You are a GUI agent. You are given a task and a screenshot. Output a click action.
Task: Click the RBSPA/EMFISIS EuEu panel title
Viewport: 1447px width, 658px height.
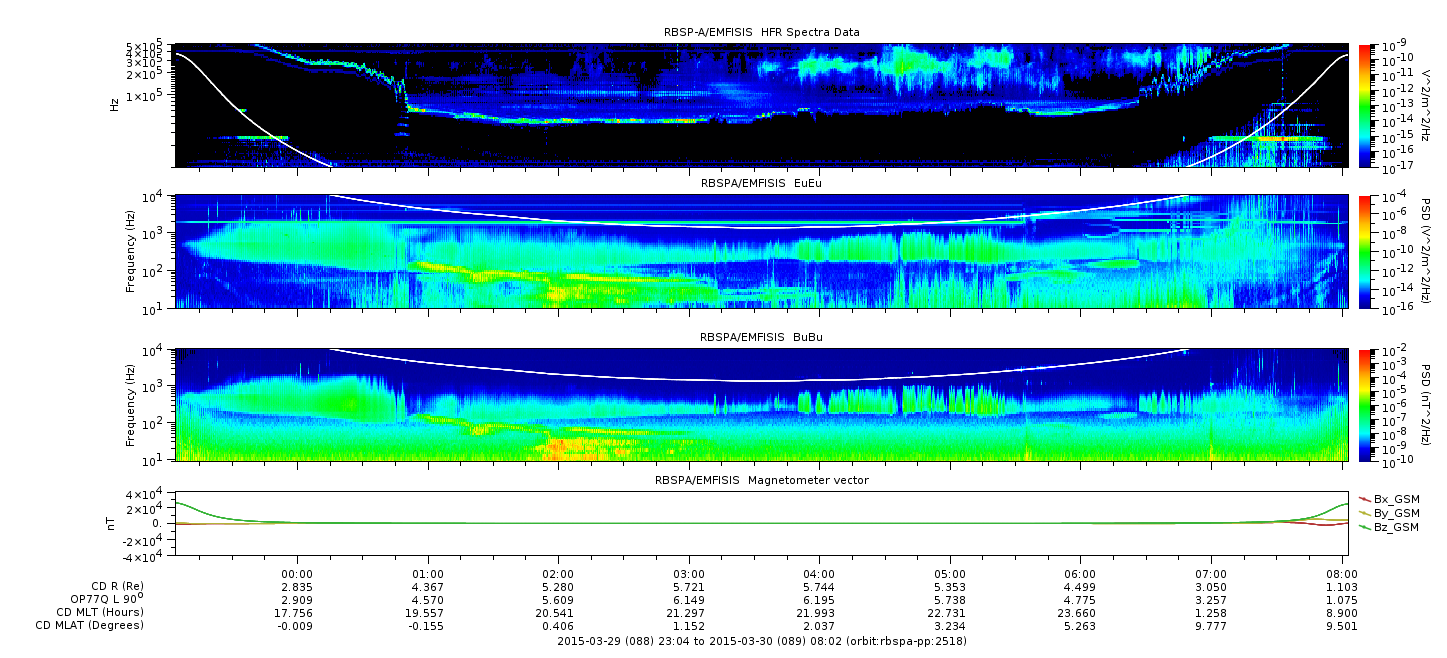pyautogui.click(x=761, y=184)
